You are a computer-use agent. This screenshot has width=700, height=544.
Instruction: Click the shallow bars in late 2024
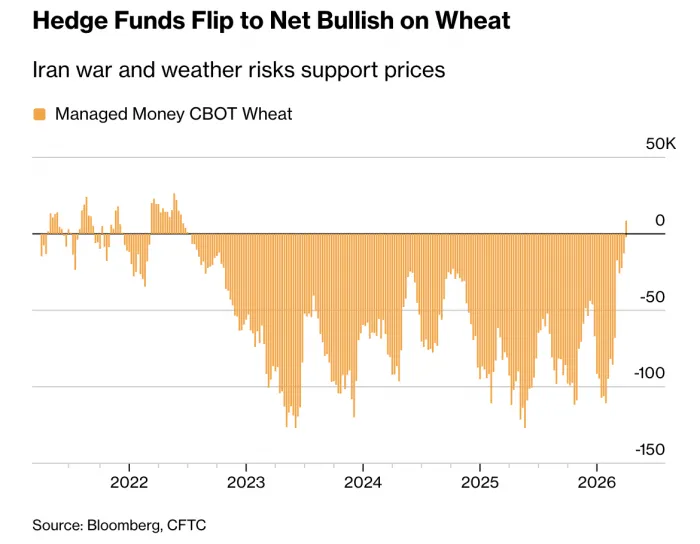pyautogui.click(x=452, y=255)
